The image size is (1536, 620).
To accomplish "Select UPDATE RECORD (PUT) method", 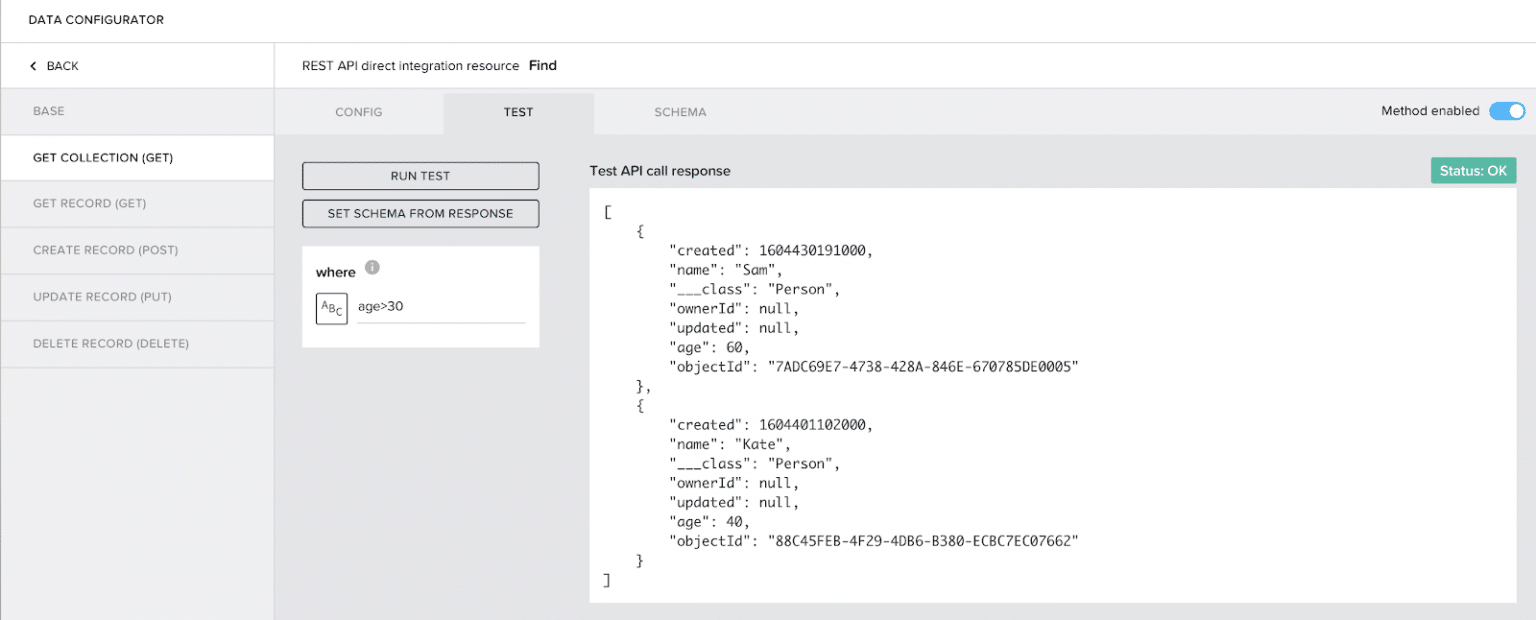I will (102, 297).
